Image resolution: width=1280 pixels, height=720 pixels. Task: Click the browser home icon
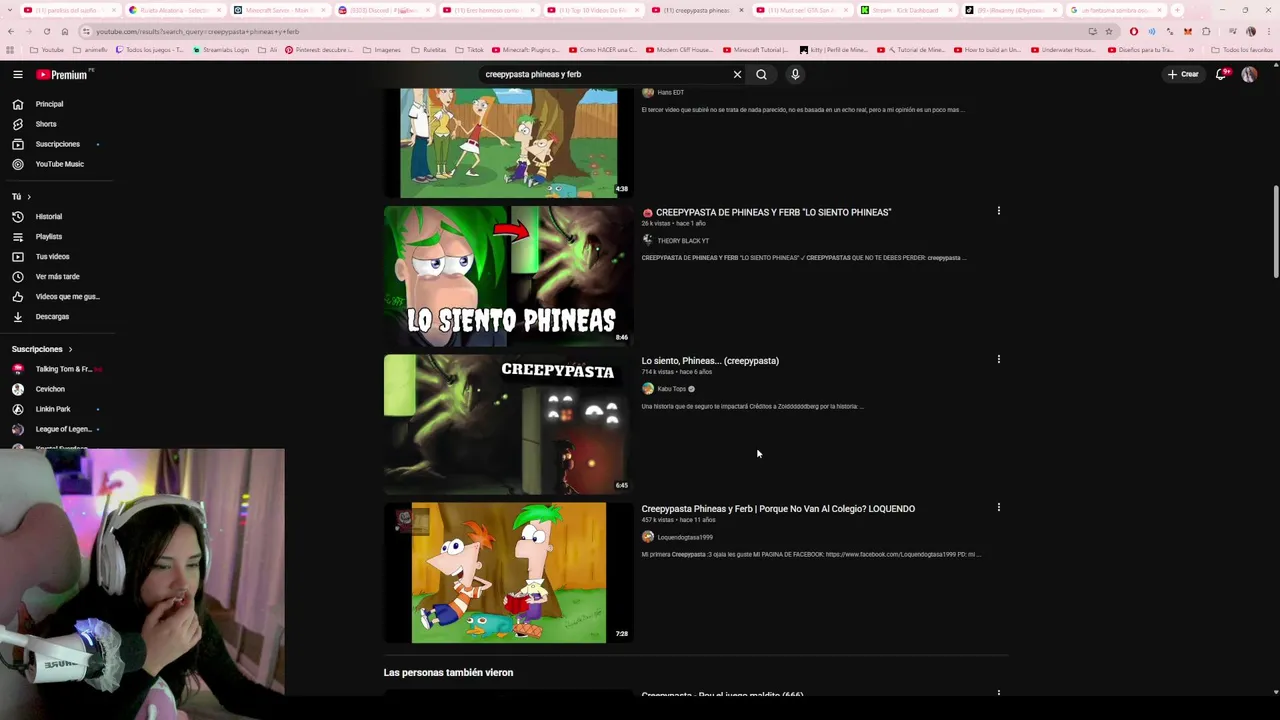[x=65, y=31]
